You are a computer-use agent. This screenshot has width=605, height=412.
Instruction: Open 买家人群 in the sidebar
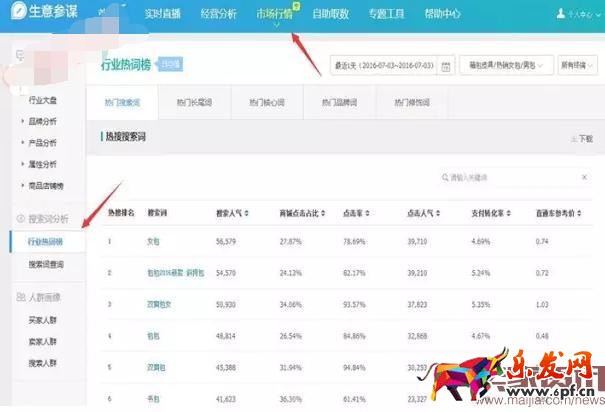point(42,320)
